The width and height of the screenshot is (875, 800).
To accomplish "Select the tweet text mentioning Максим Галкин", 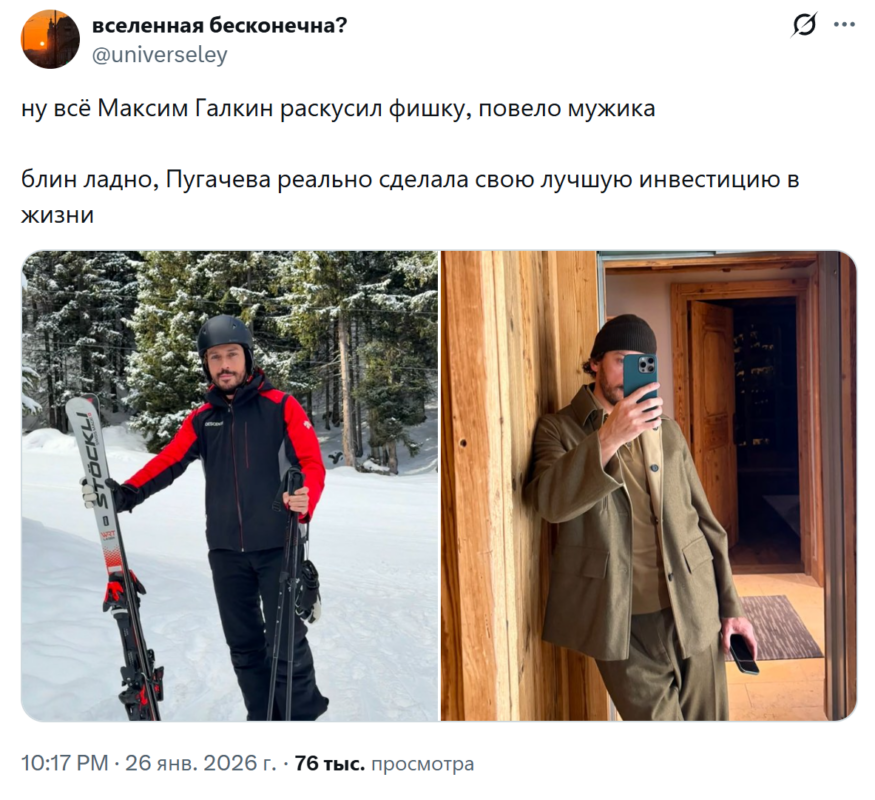I will [338, 109].
